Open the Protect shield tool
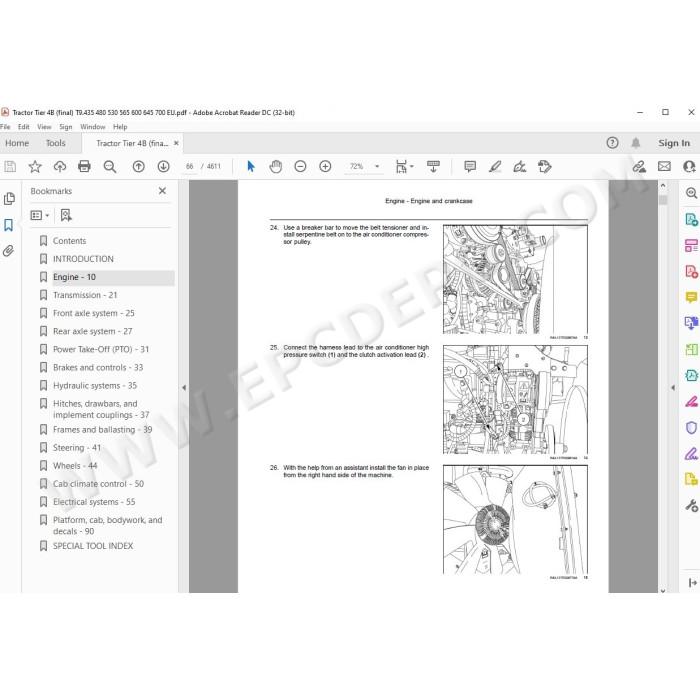The image size is (700, 700). point(691,428)
